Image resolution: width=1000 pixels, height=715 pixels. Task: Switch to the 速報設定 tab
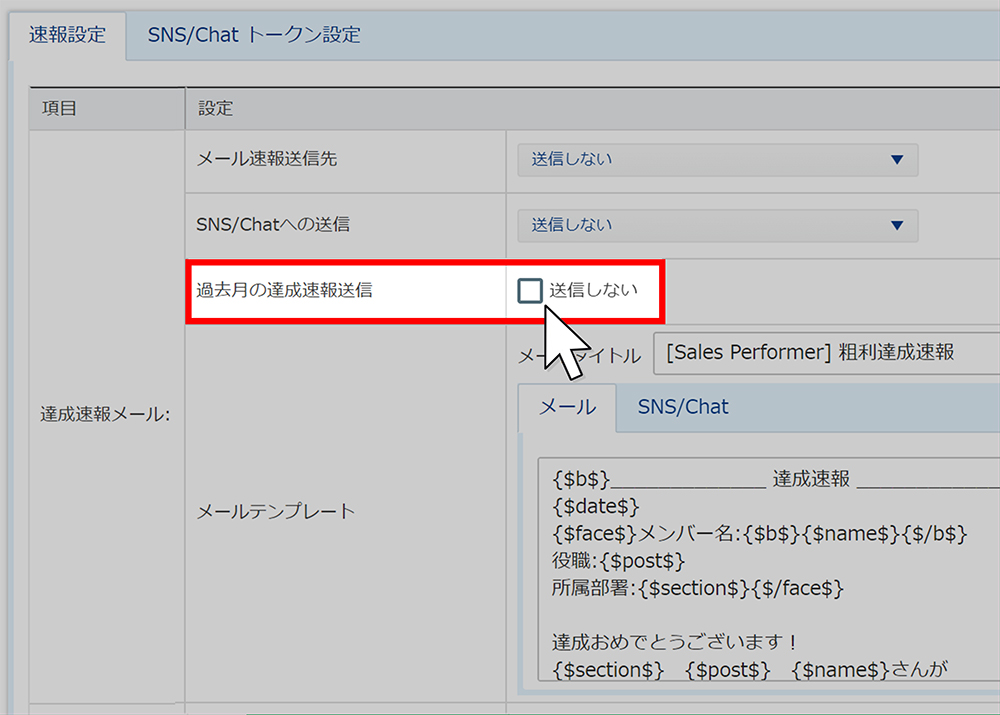click(x=68, y=35)
